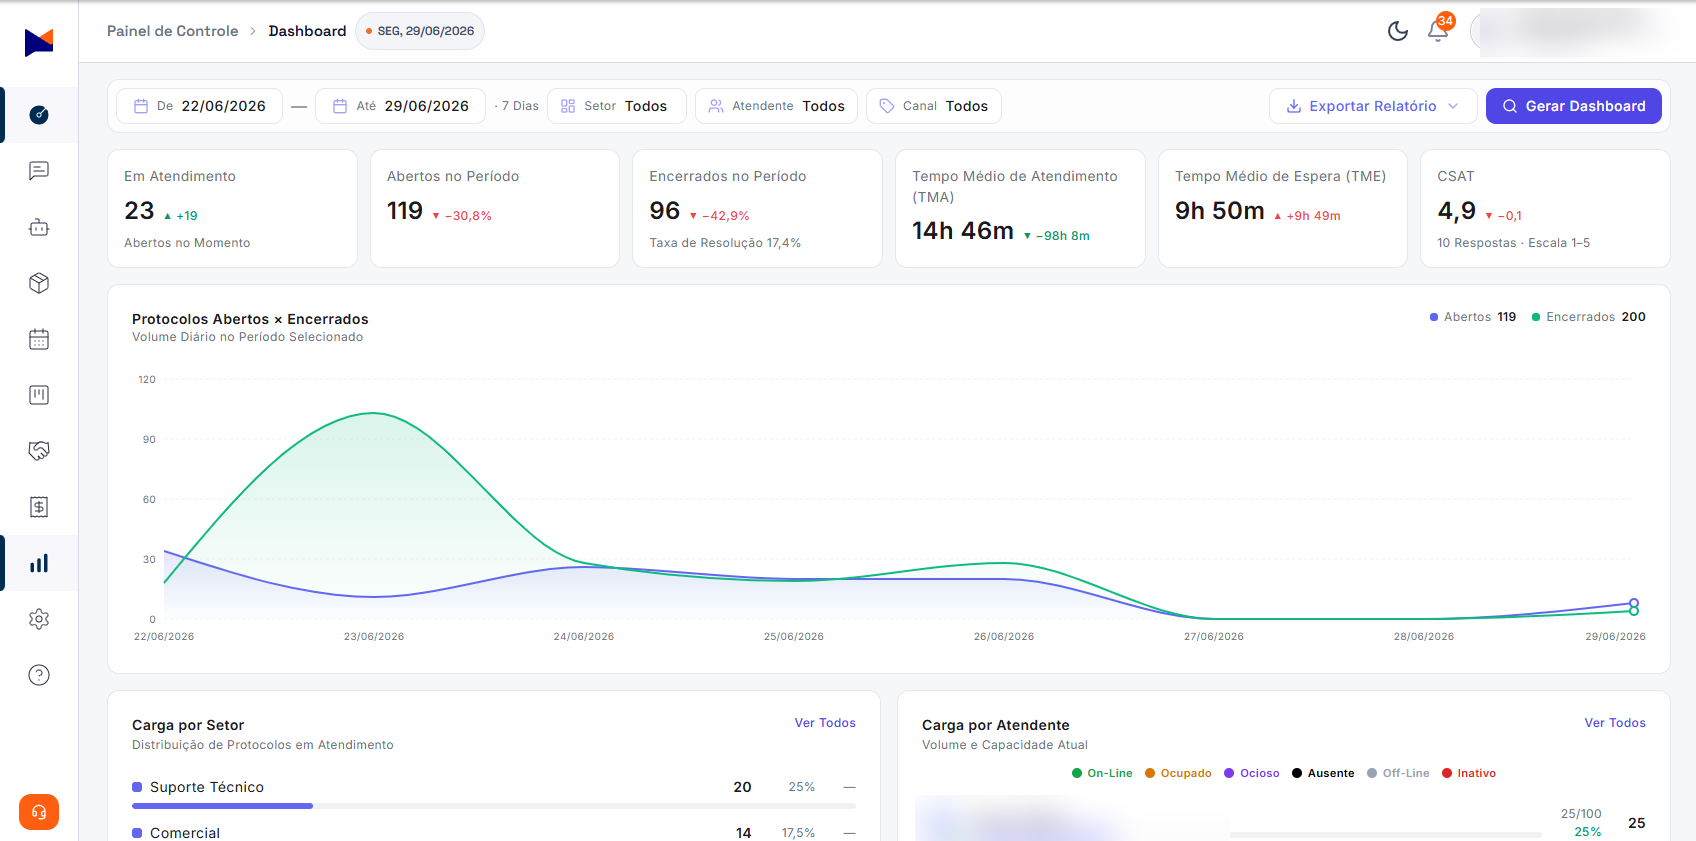Open Ver Todos in Carga por Atendente
This screenshot has height=841, width=1696.
[x=1615, y=723]
